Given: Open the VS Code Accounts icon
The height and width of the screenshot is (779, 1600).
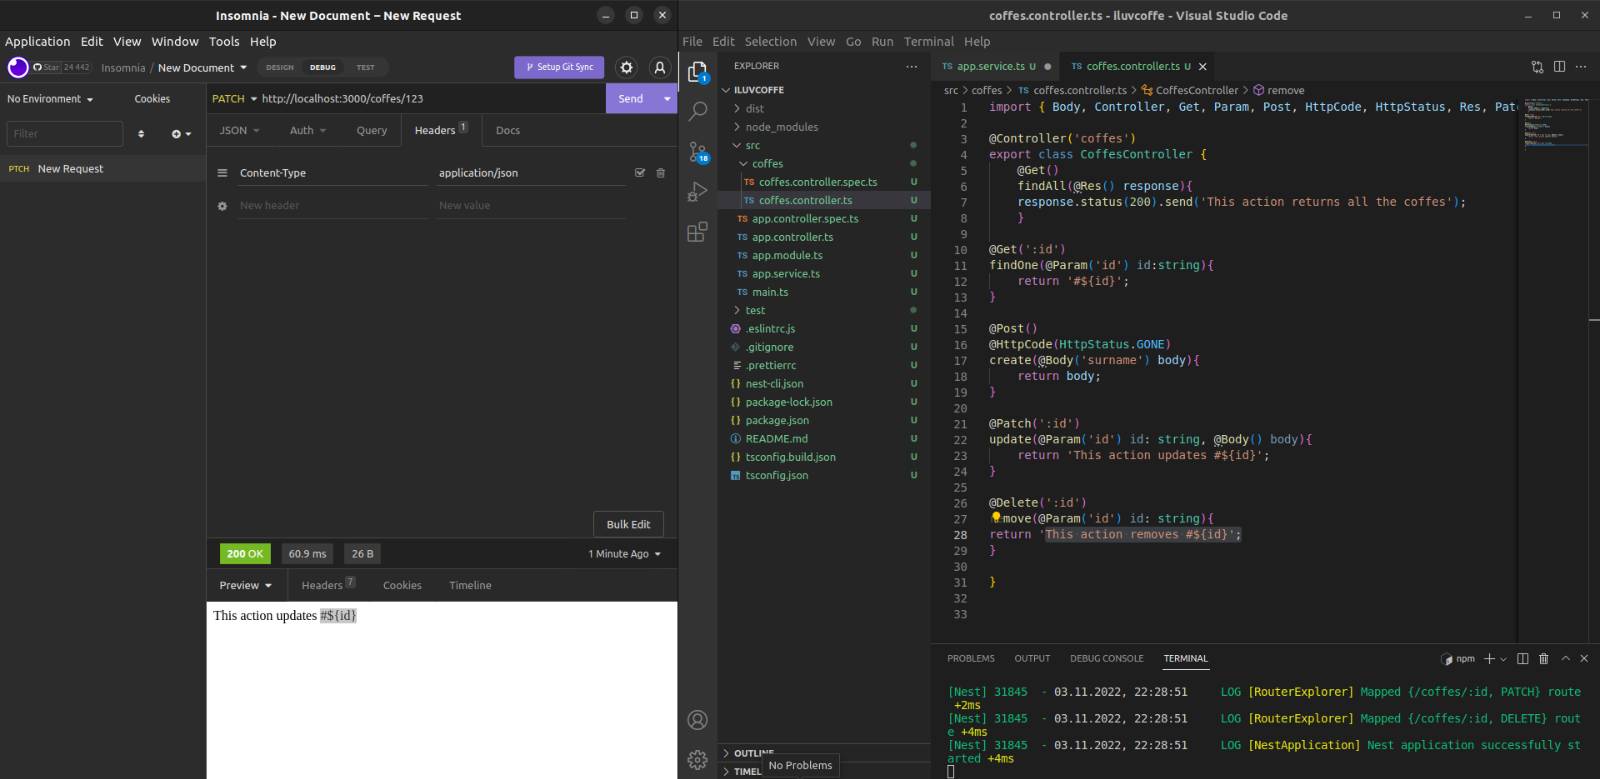Looking at the screenshot, I should click(698, 720).
